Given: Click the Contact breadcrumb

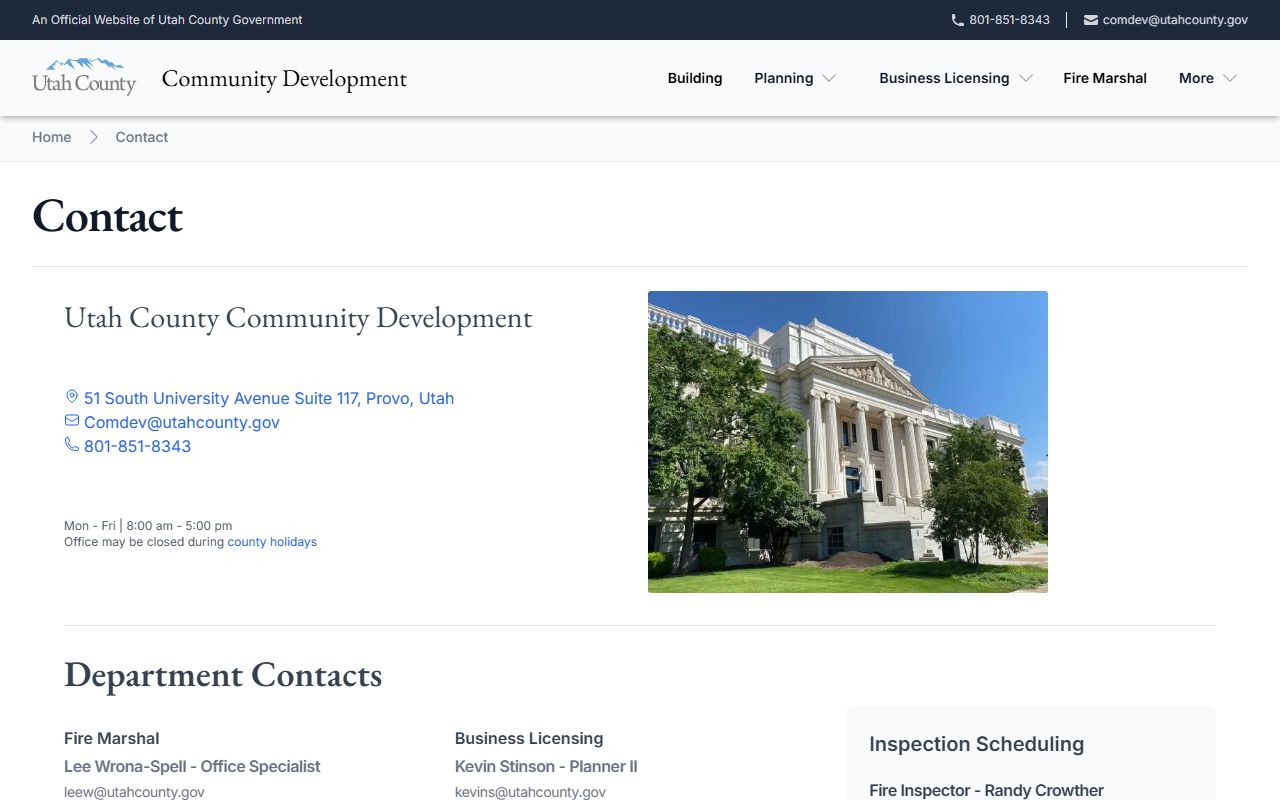Looking at the screenshot, I should click(142, 137).
